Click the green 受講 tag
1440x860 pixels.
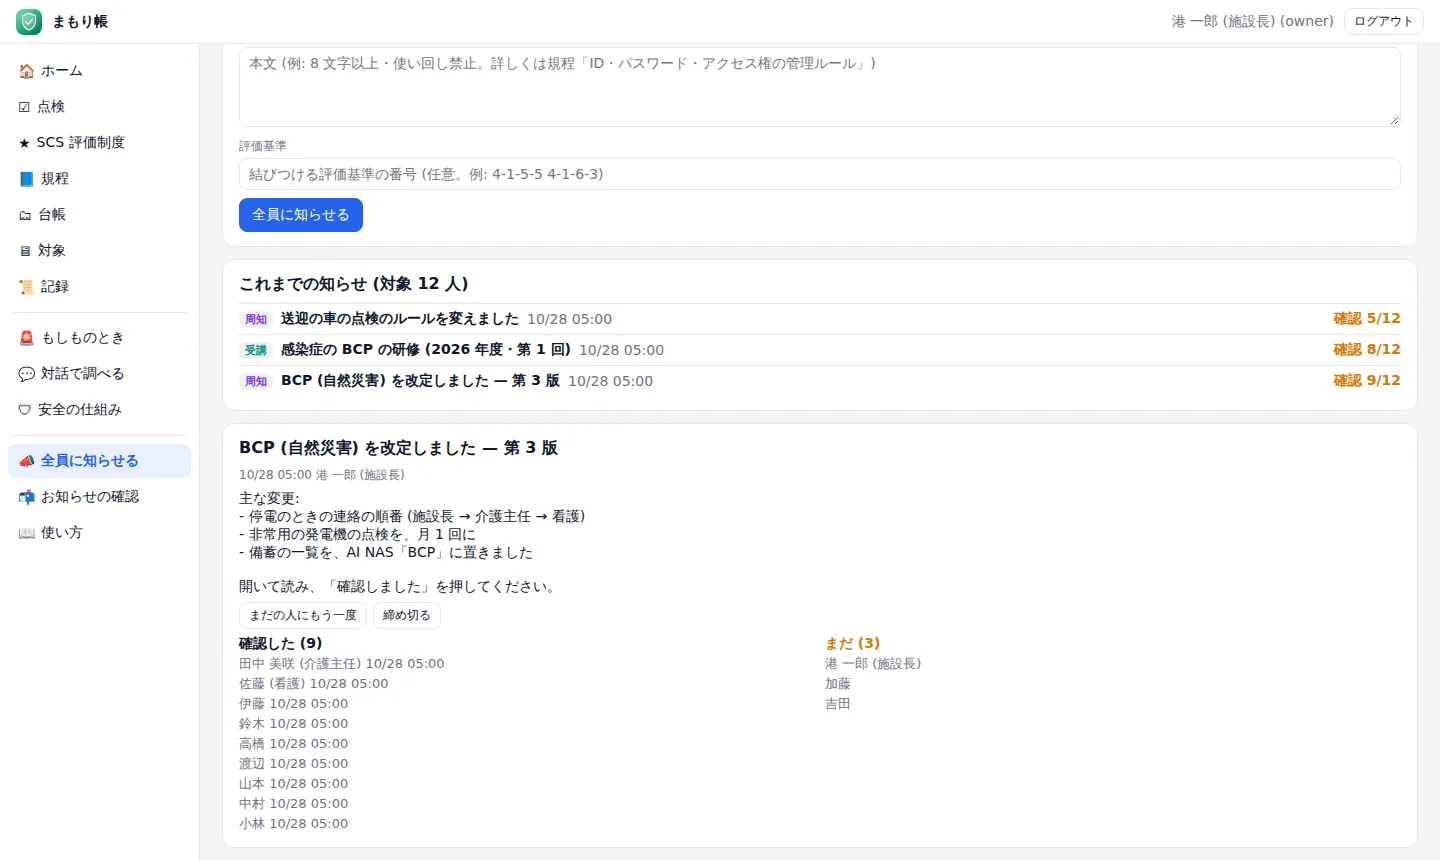tap(256, 351)
